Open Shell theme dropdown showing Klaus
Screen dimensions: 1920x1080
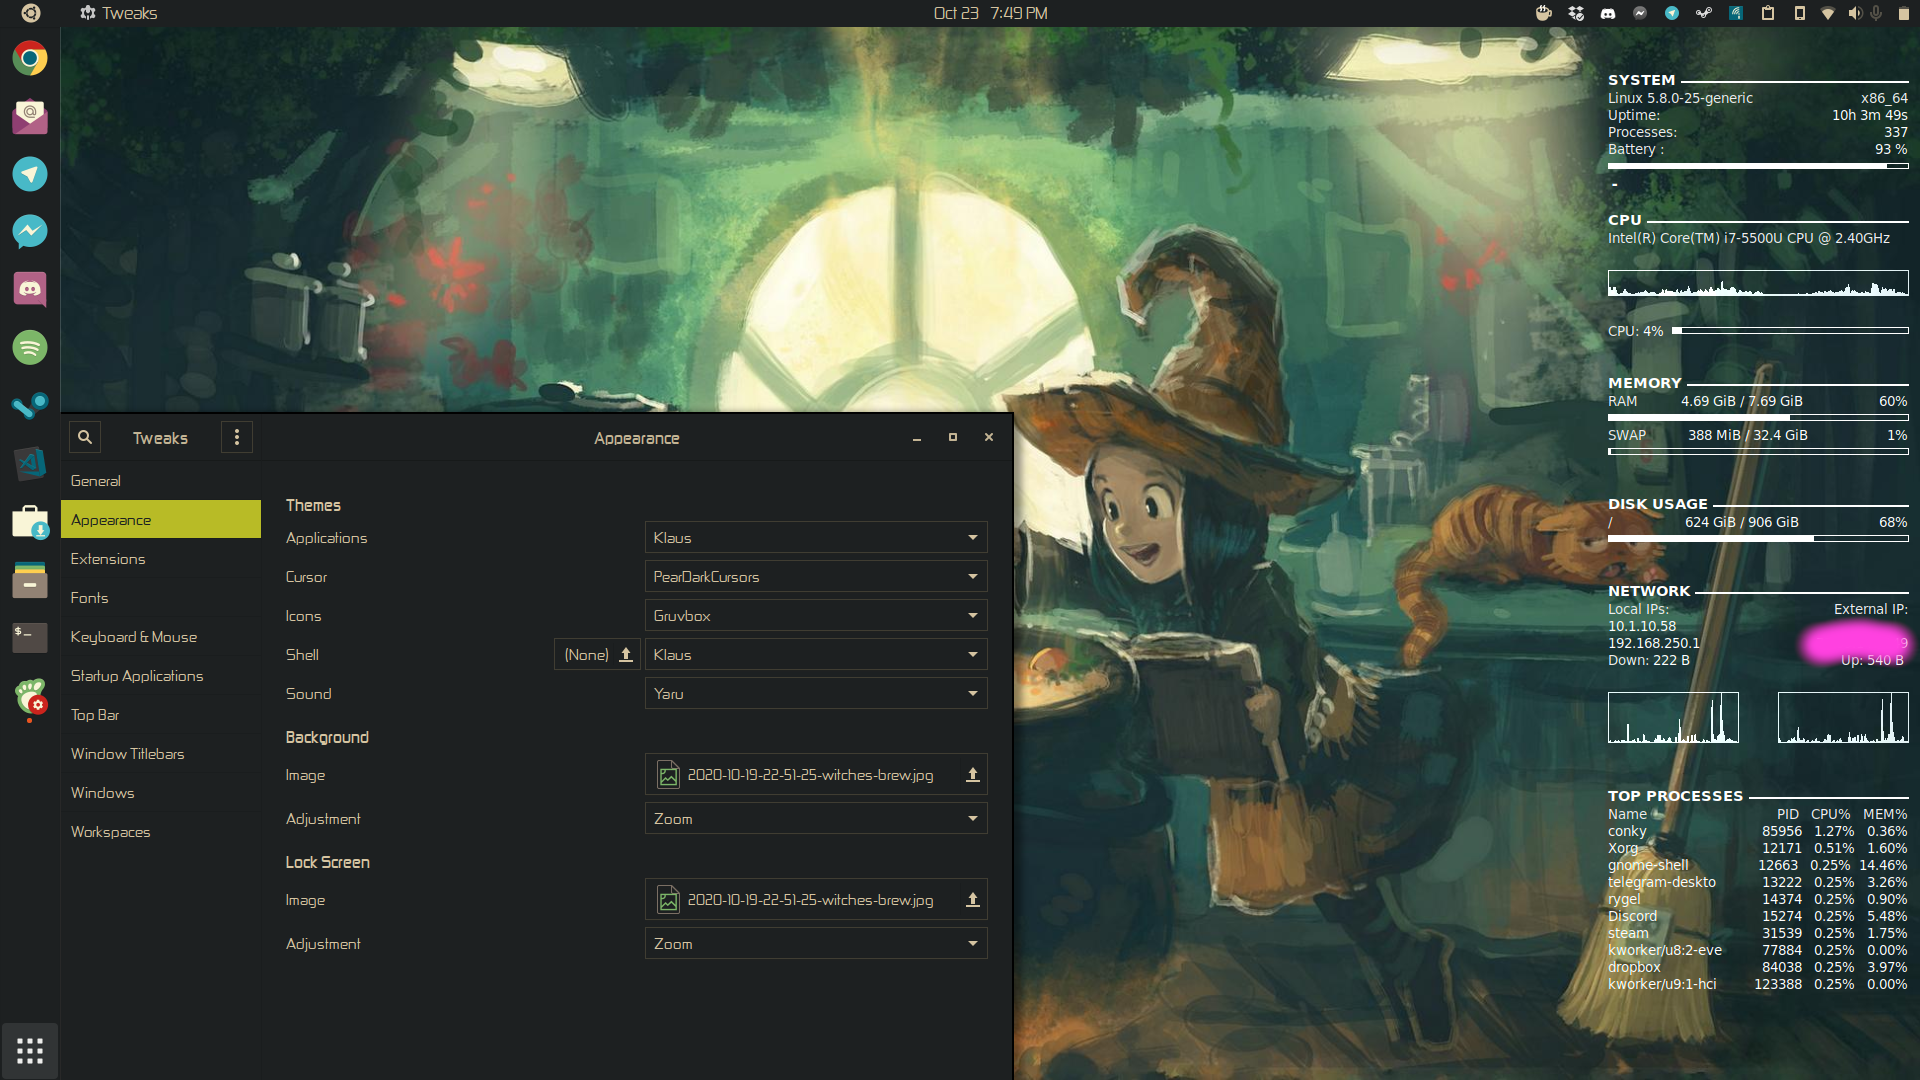tap(816, 655)
